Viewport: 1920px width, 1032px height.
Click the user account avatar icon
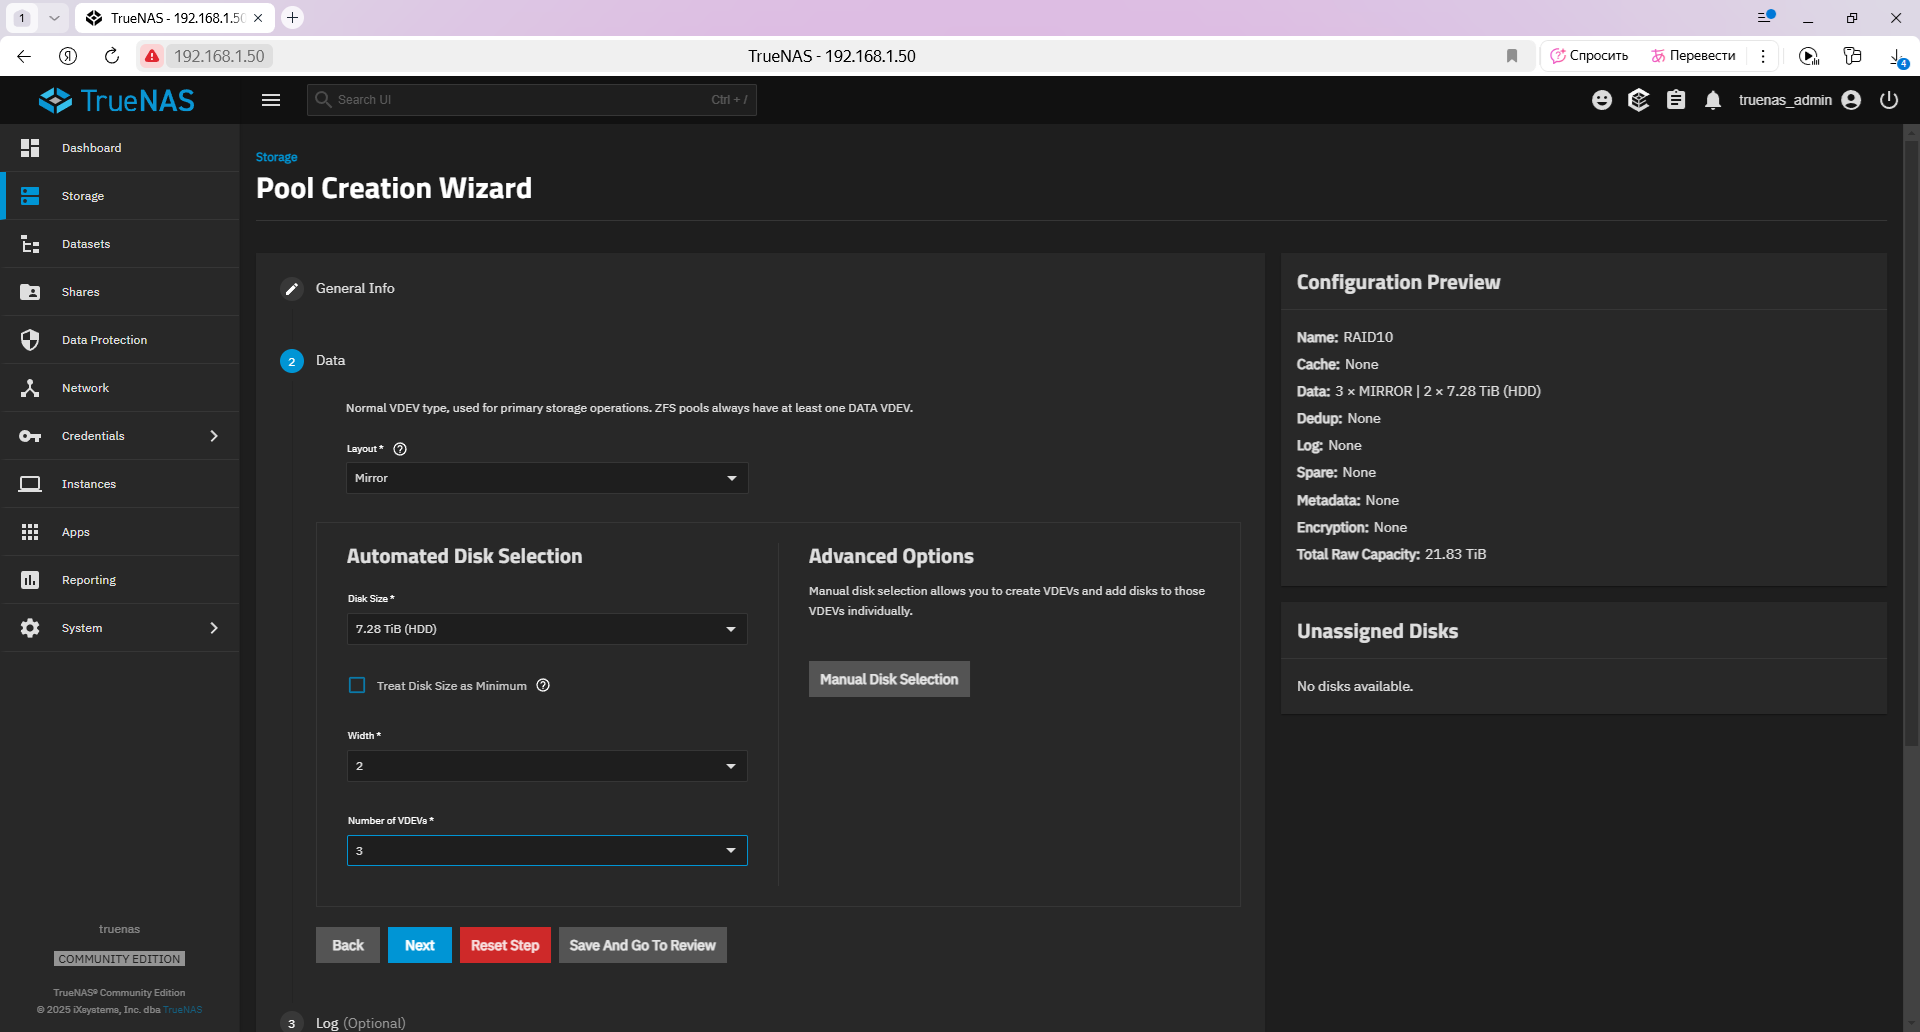click(1851, 100)
